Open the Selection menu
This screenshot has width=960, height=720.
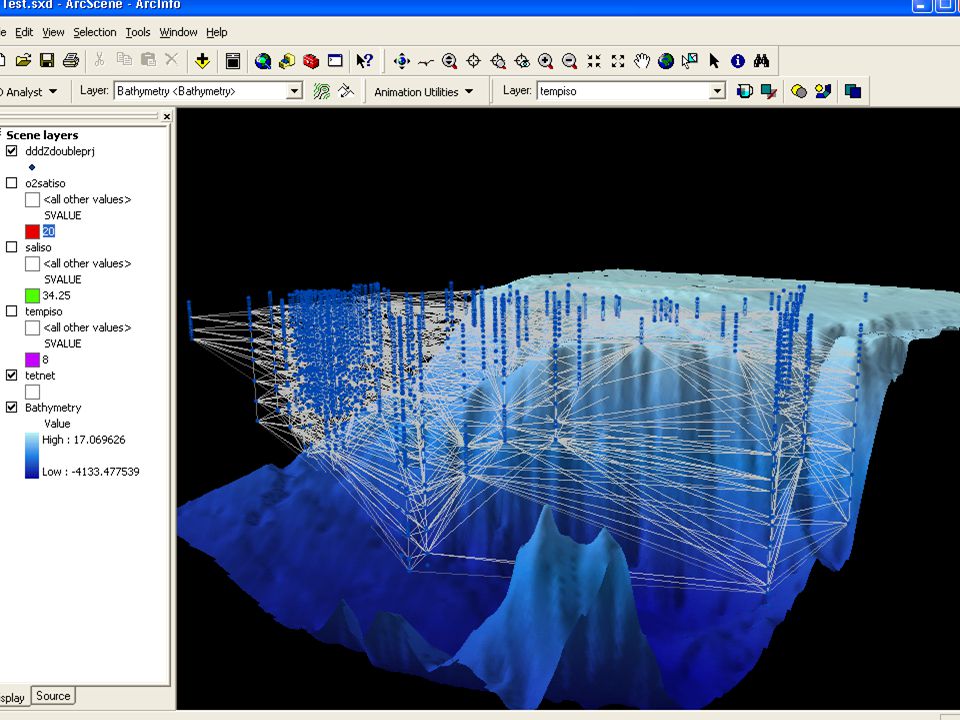(94, 32)
